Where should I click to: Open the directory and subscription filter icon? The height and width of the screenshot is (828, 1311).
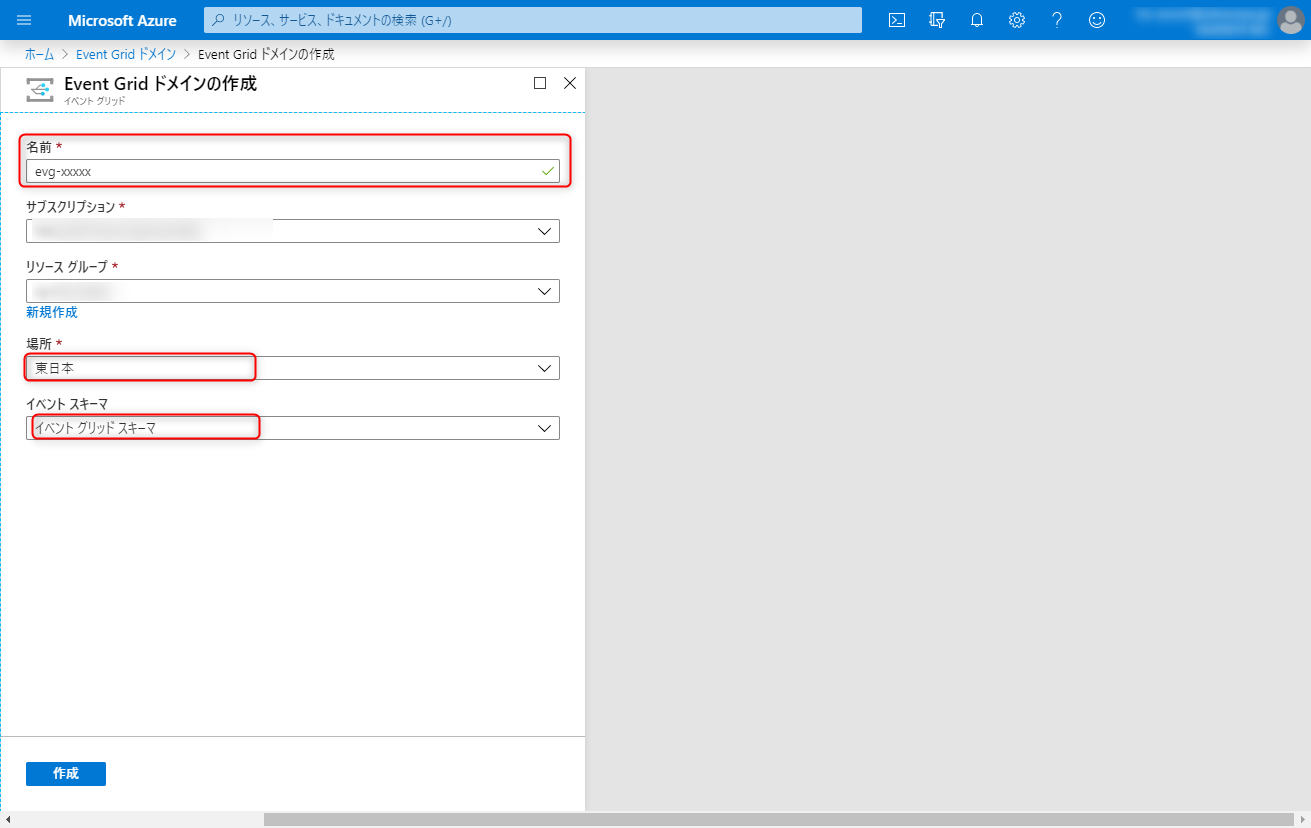937,20
